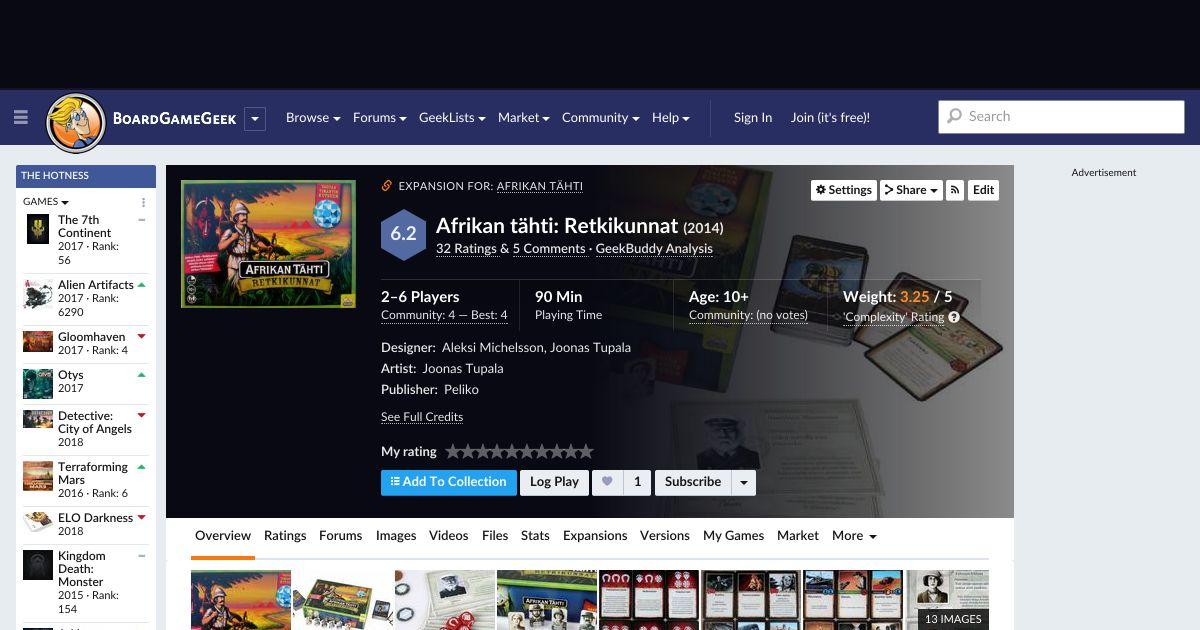Expand the More tab dropdown
This screenshot has width=1200, height=630.
click(x=854, y=536)
